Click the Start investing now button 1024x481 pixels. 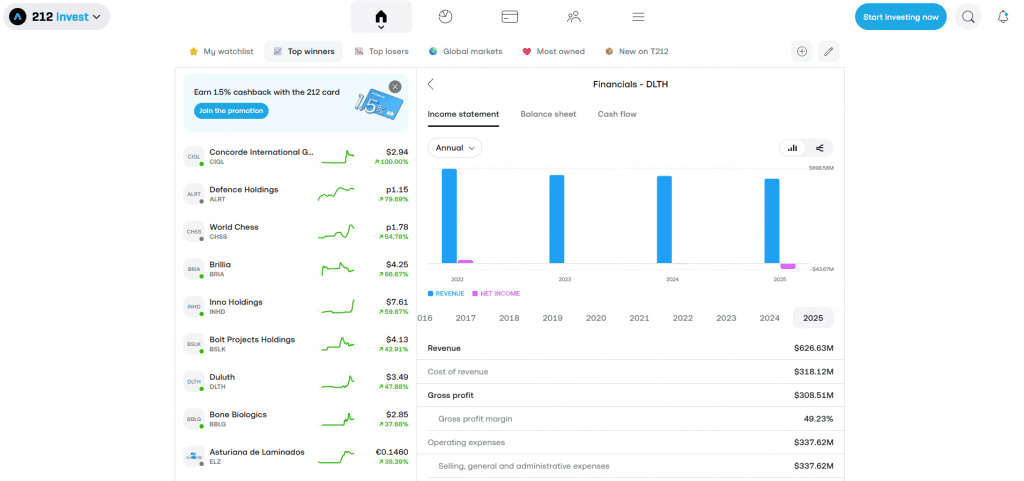point(900,17)
